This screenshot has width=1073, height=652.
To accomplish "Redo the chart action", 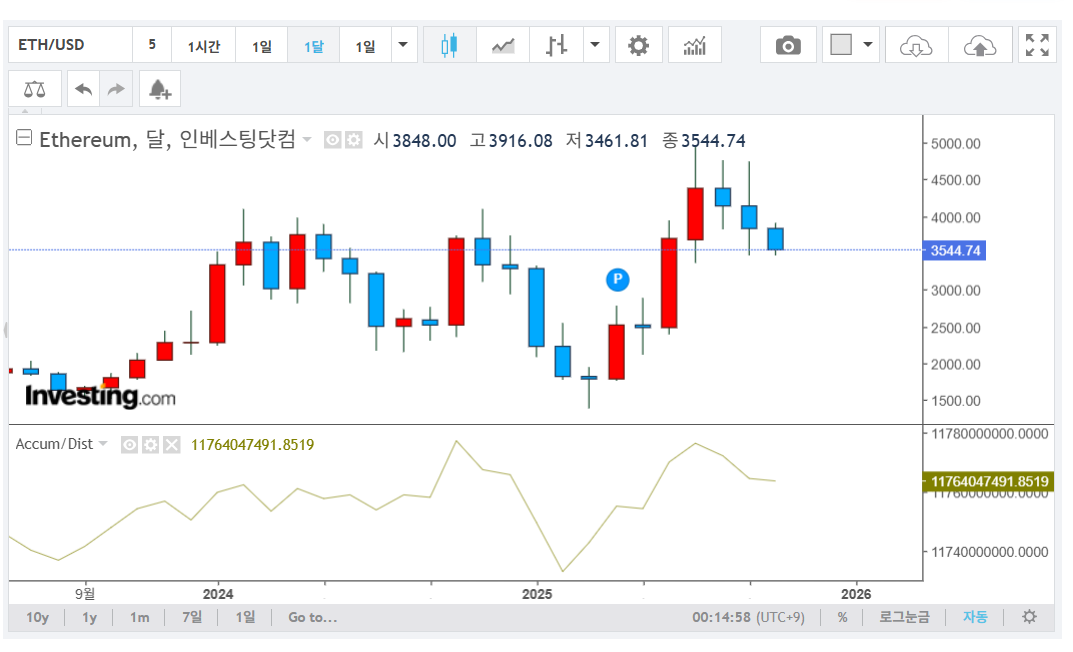I will coord(116,89).
